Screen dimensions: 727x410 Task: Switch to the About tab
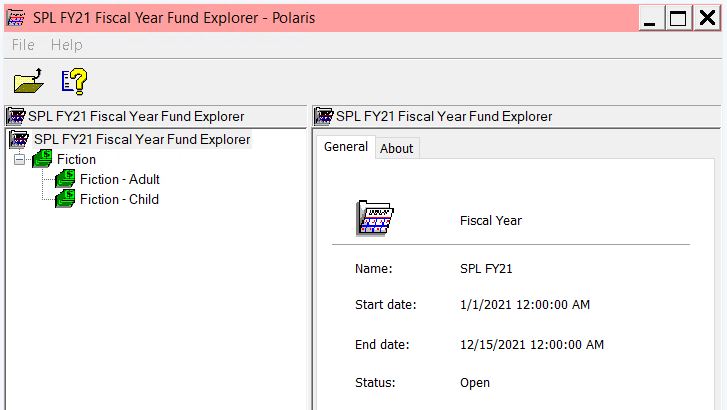point(396,148)
